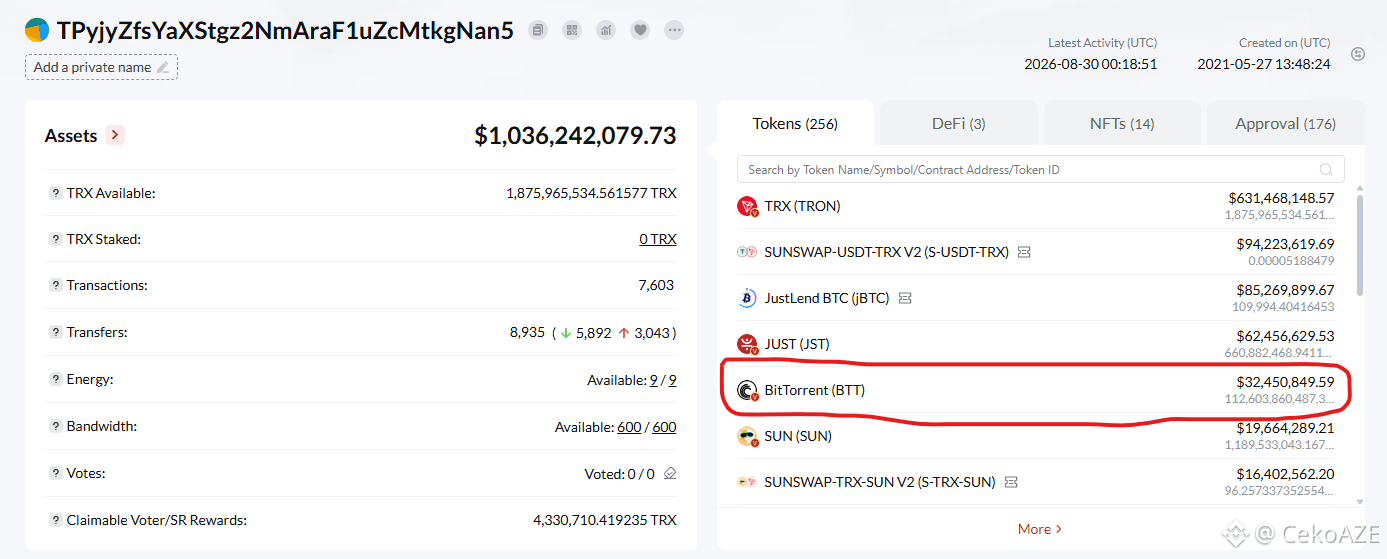Image resolution: width=1387 pixels, height=559 pixels.
Task: Click the SUN (SUN) token logo
Action: pos(747,436)
